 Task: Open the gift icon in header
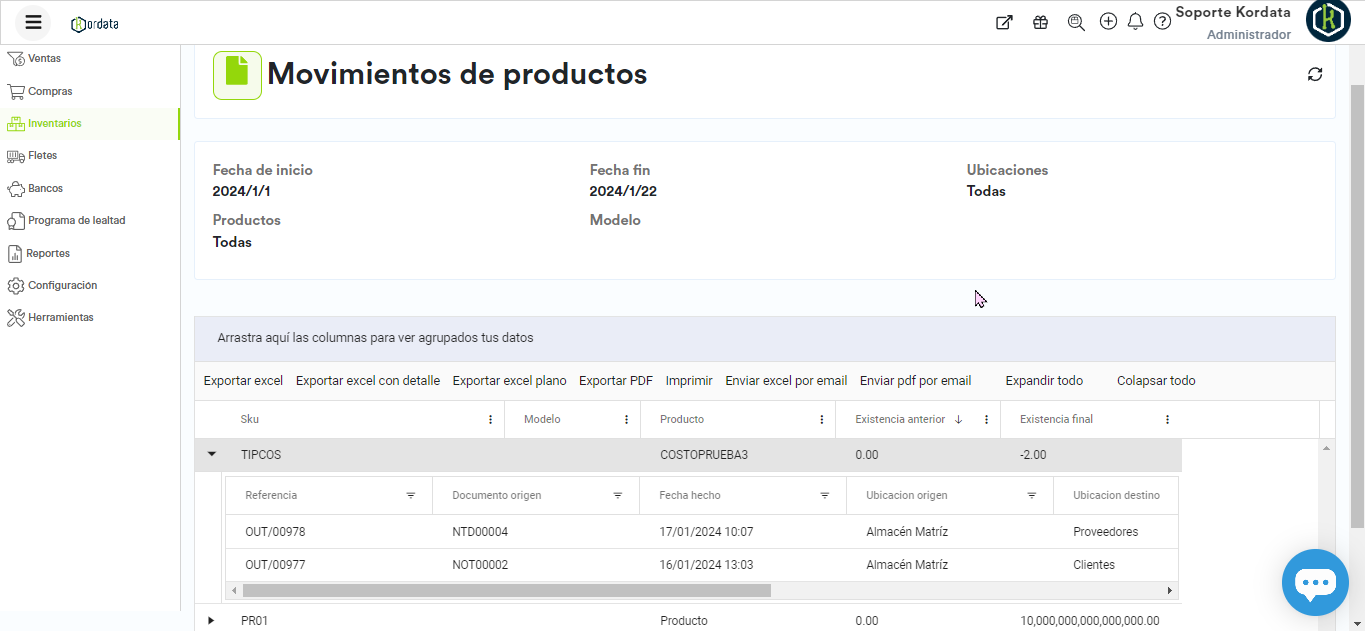(x=1040, y=22)
